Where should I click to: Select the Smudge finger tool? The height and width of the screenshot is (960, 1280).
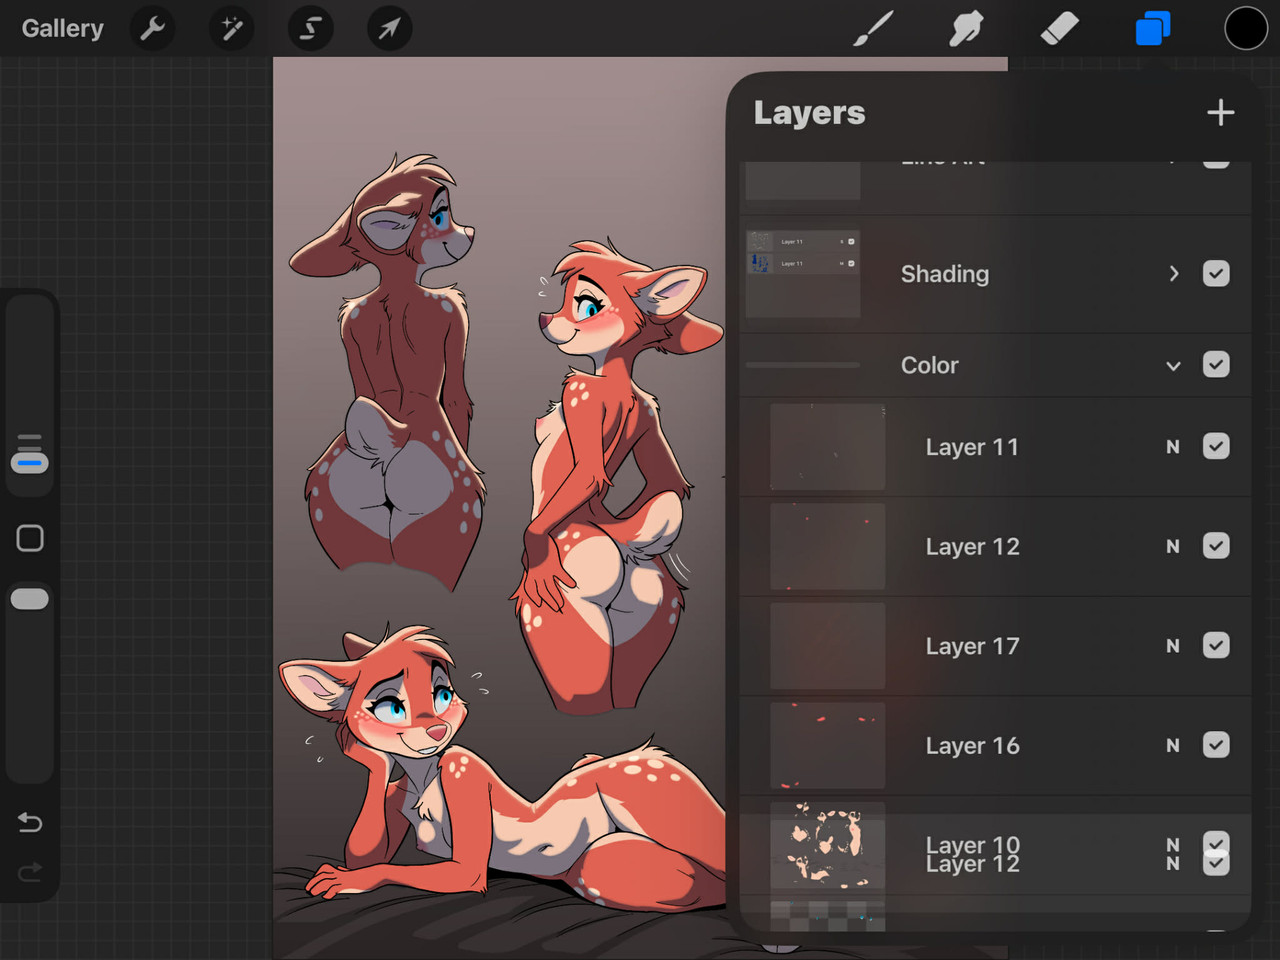(x=966, y=28)
